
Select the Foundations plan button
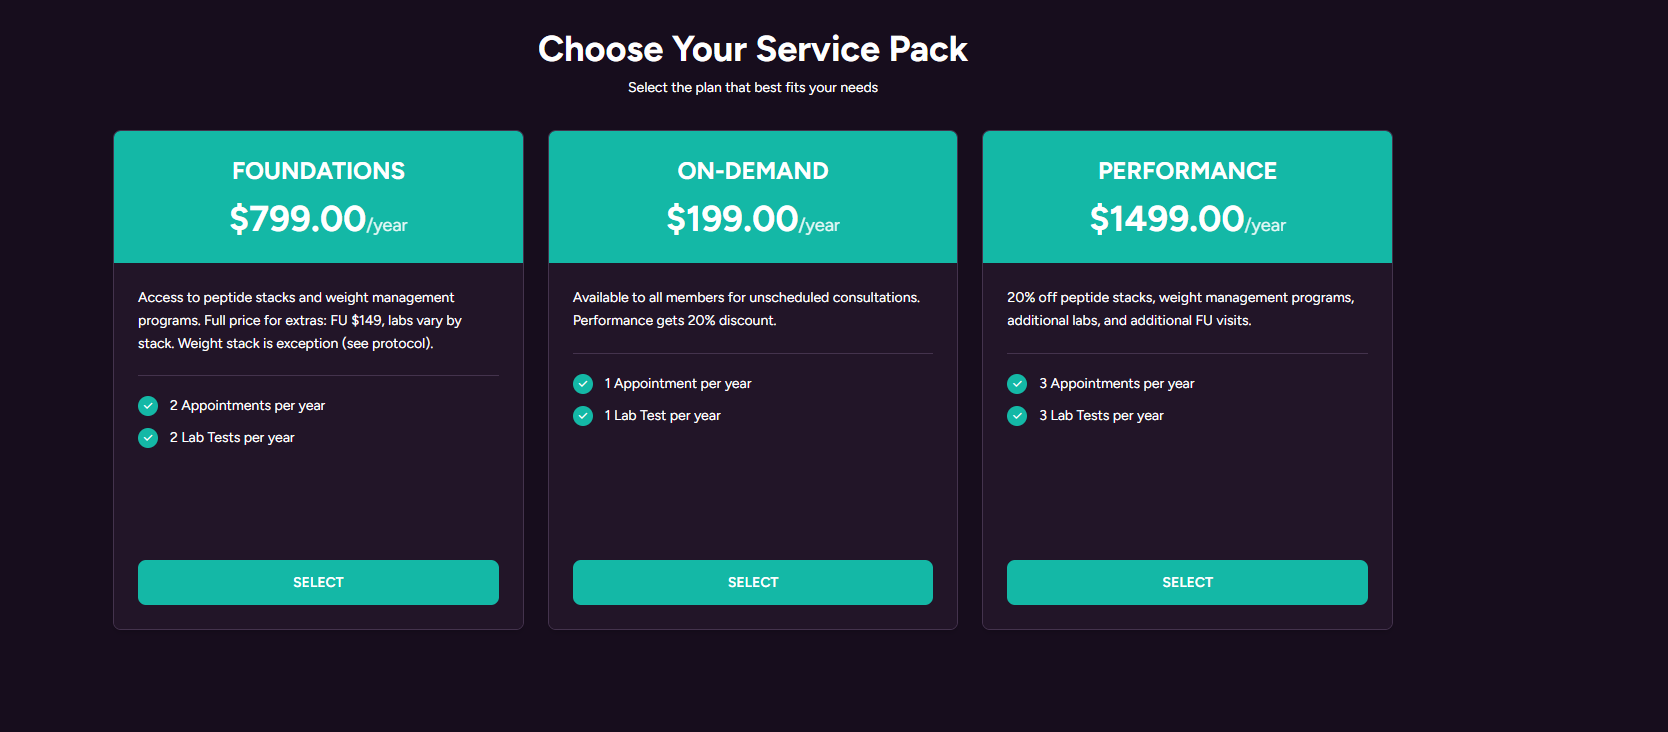coord(318,582)
